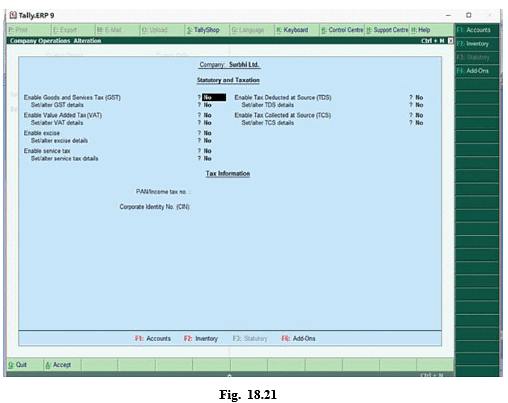Toggle Enable Tax Deducted at Source (TDS) value
This screenshot has height=403, width=508.
419,97
